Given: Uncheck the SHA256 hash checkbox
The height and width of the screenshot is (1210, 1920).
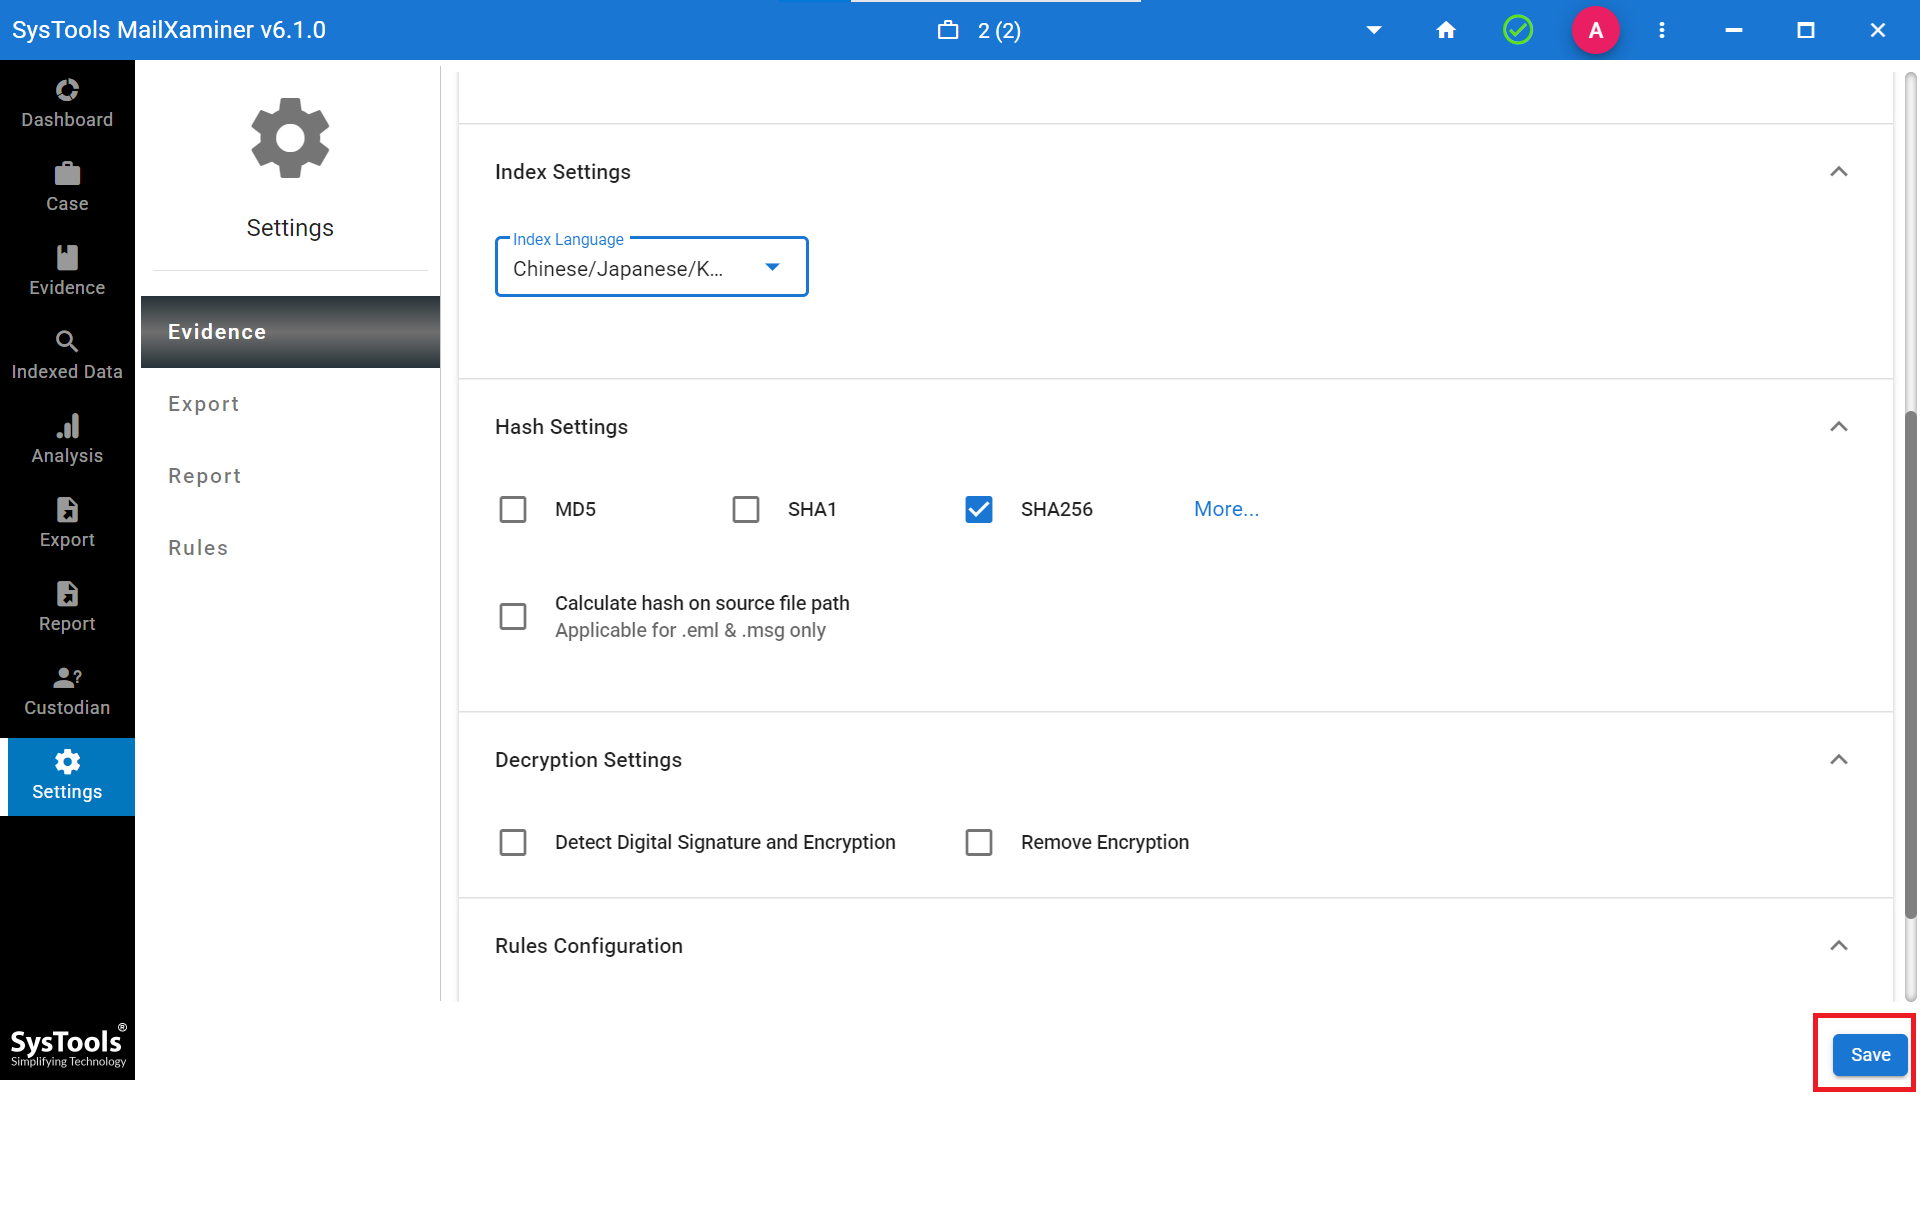Looking at the screenshot, I should click(978, 510).
